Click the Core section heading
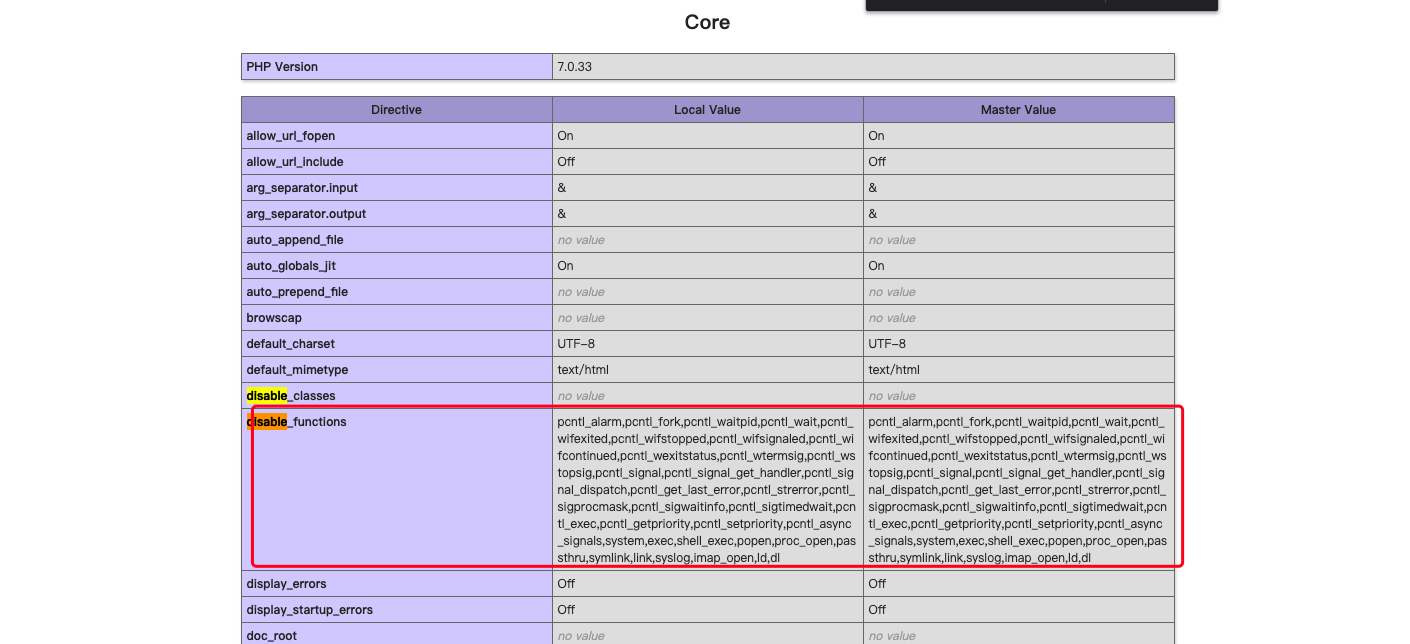Screen dimensions: 1410x644 (x=707, y=22)
